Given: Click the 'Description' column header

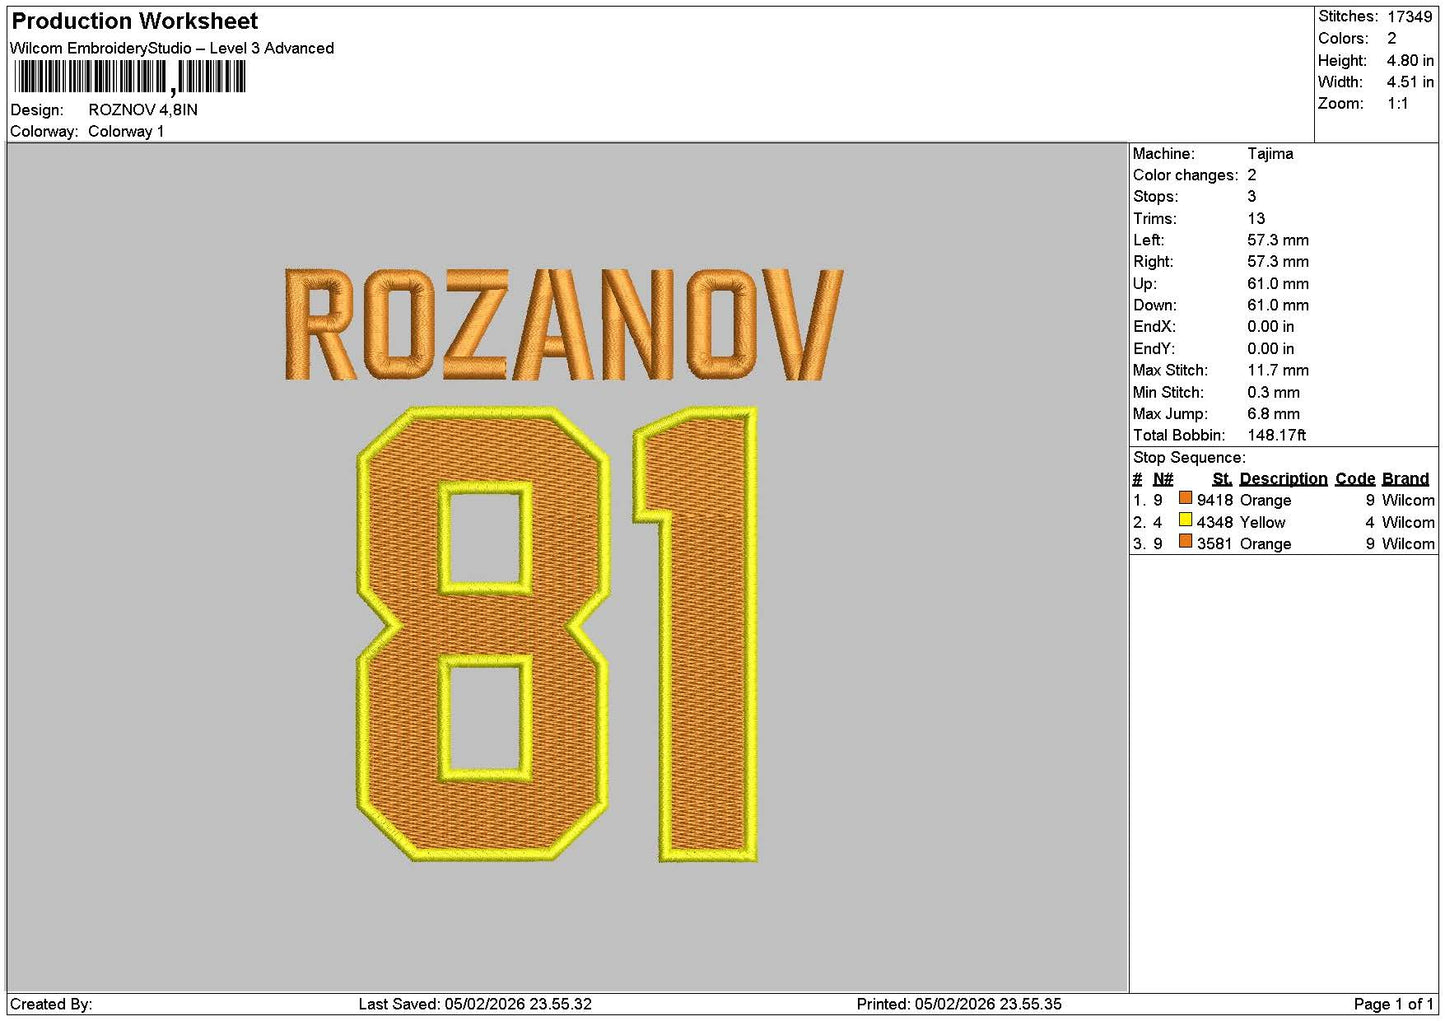Looking at the screenshot, I should coord(1283,479).
